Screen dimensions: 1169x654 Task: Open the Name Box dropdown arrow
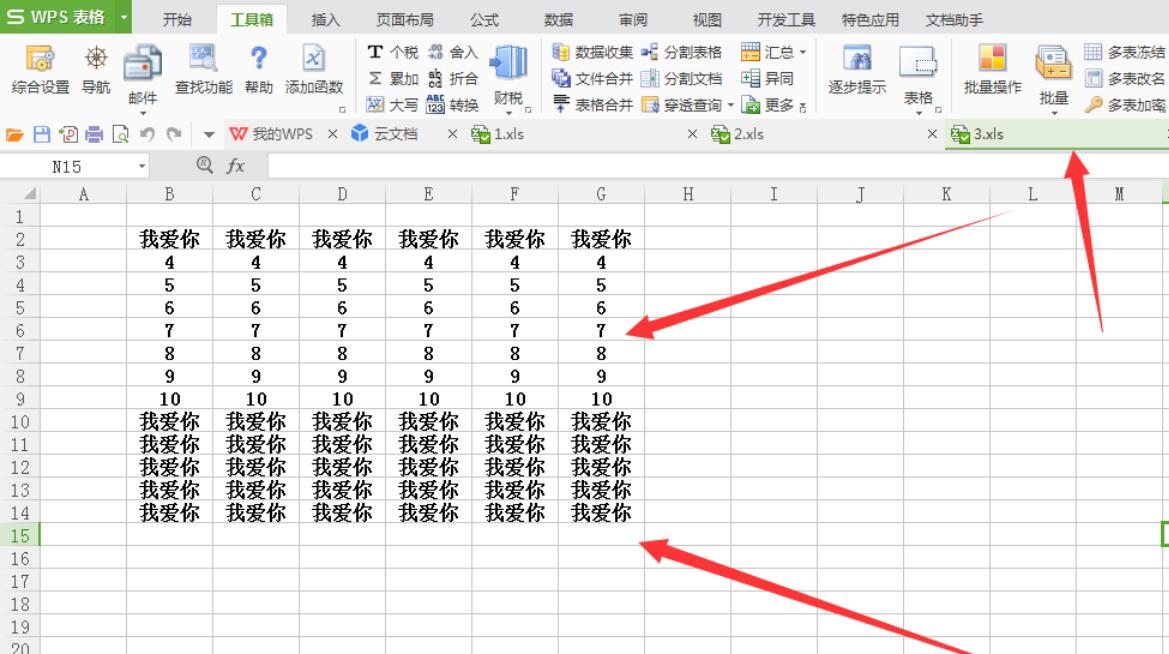tap(142, 166)
